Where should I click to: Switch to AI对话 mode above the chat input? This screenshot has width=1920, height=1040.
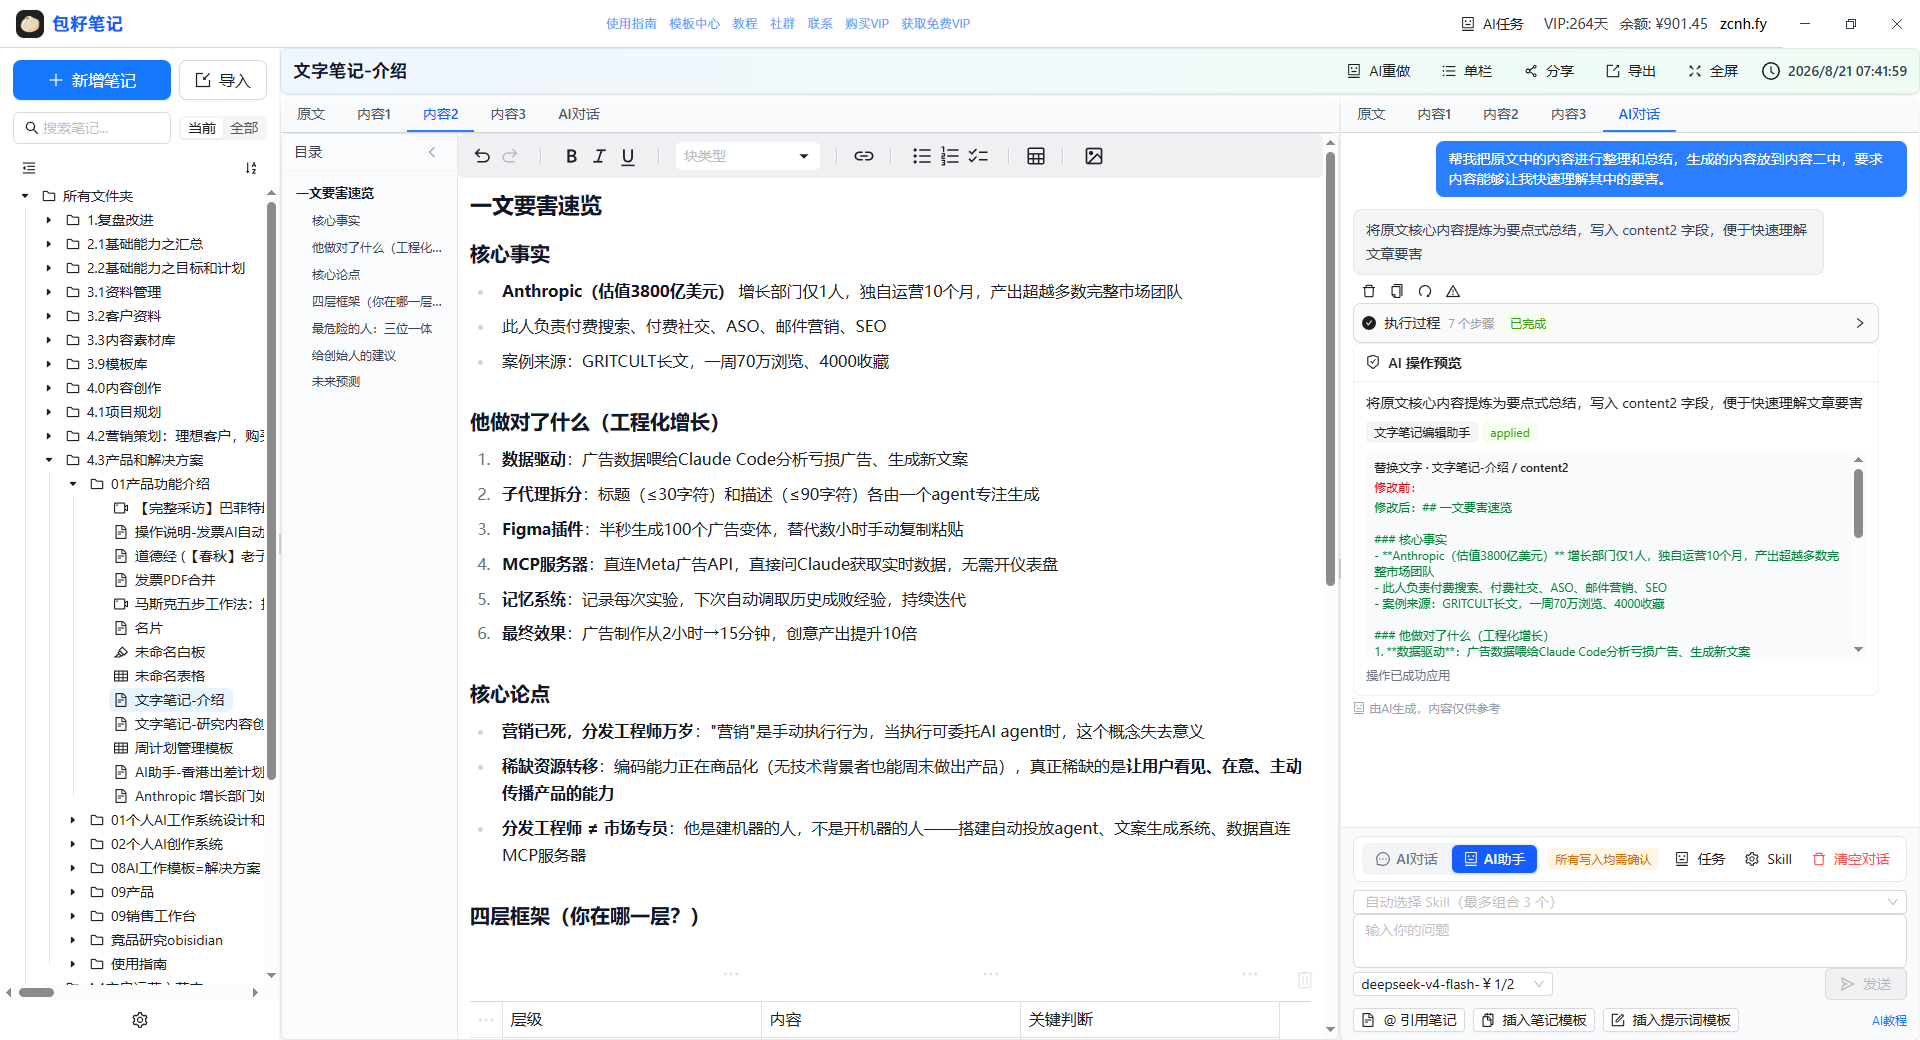pos(1406,859)
